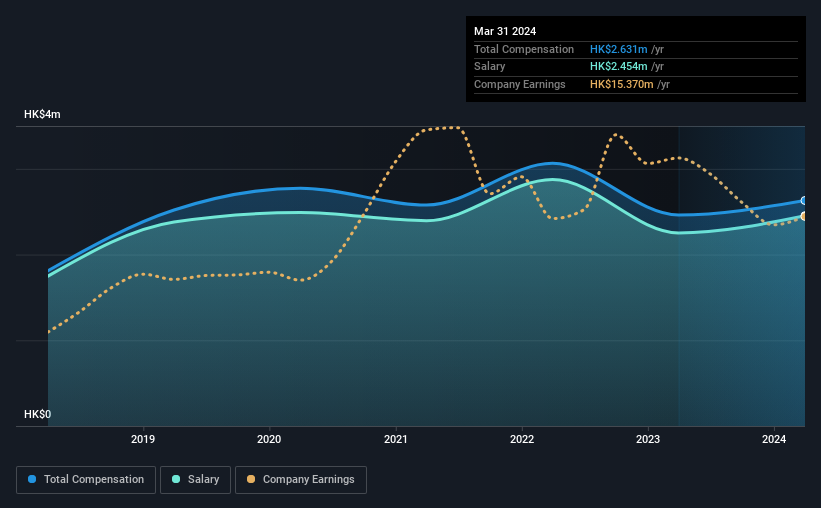Click the 2023 x-axis label
The height and width of the screenshot is (508, 821).
coord(648,439)
